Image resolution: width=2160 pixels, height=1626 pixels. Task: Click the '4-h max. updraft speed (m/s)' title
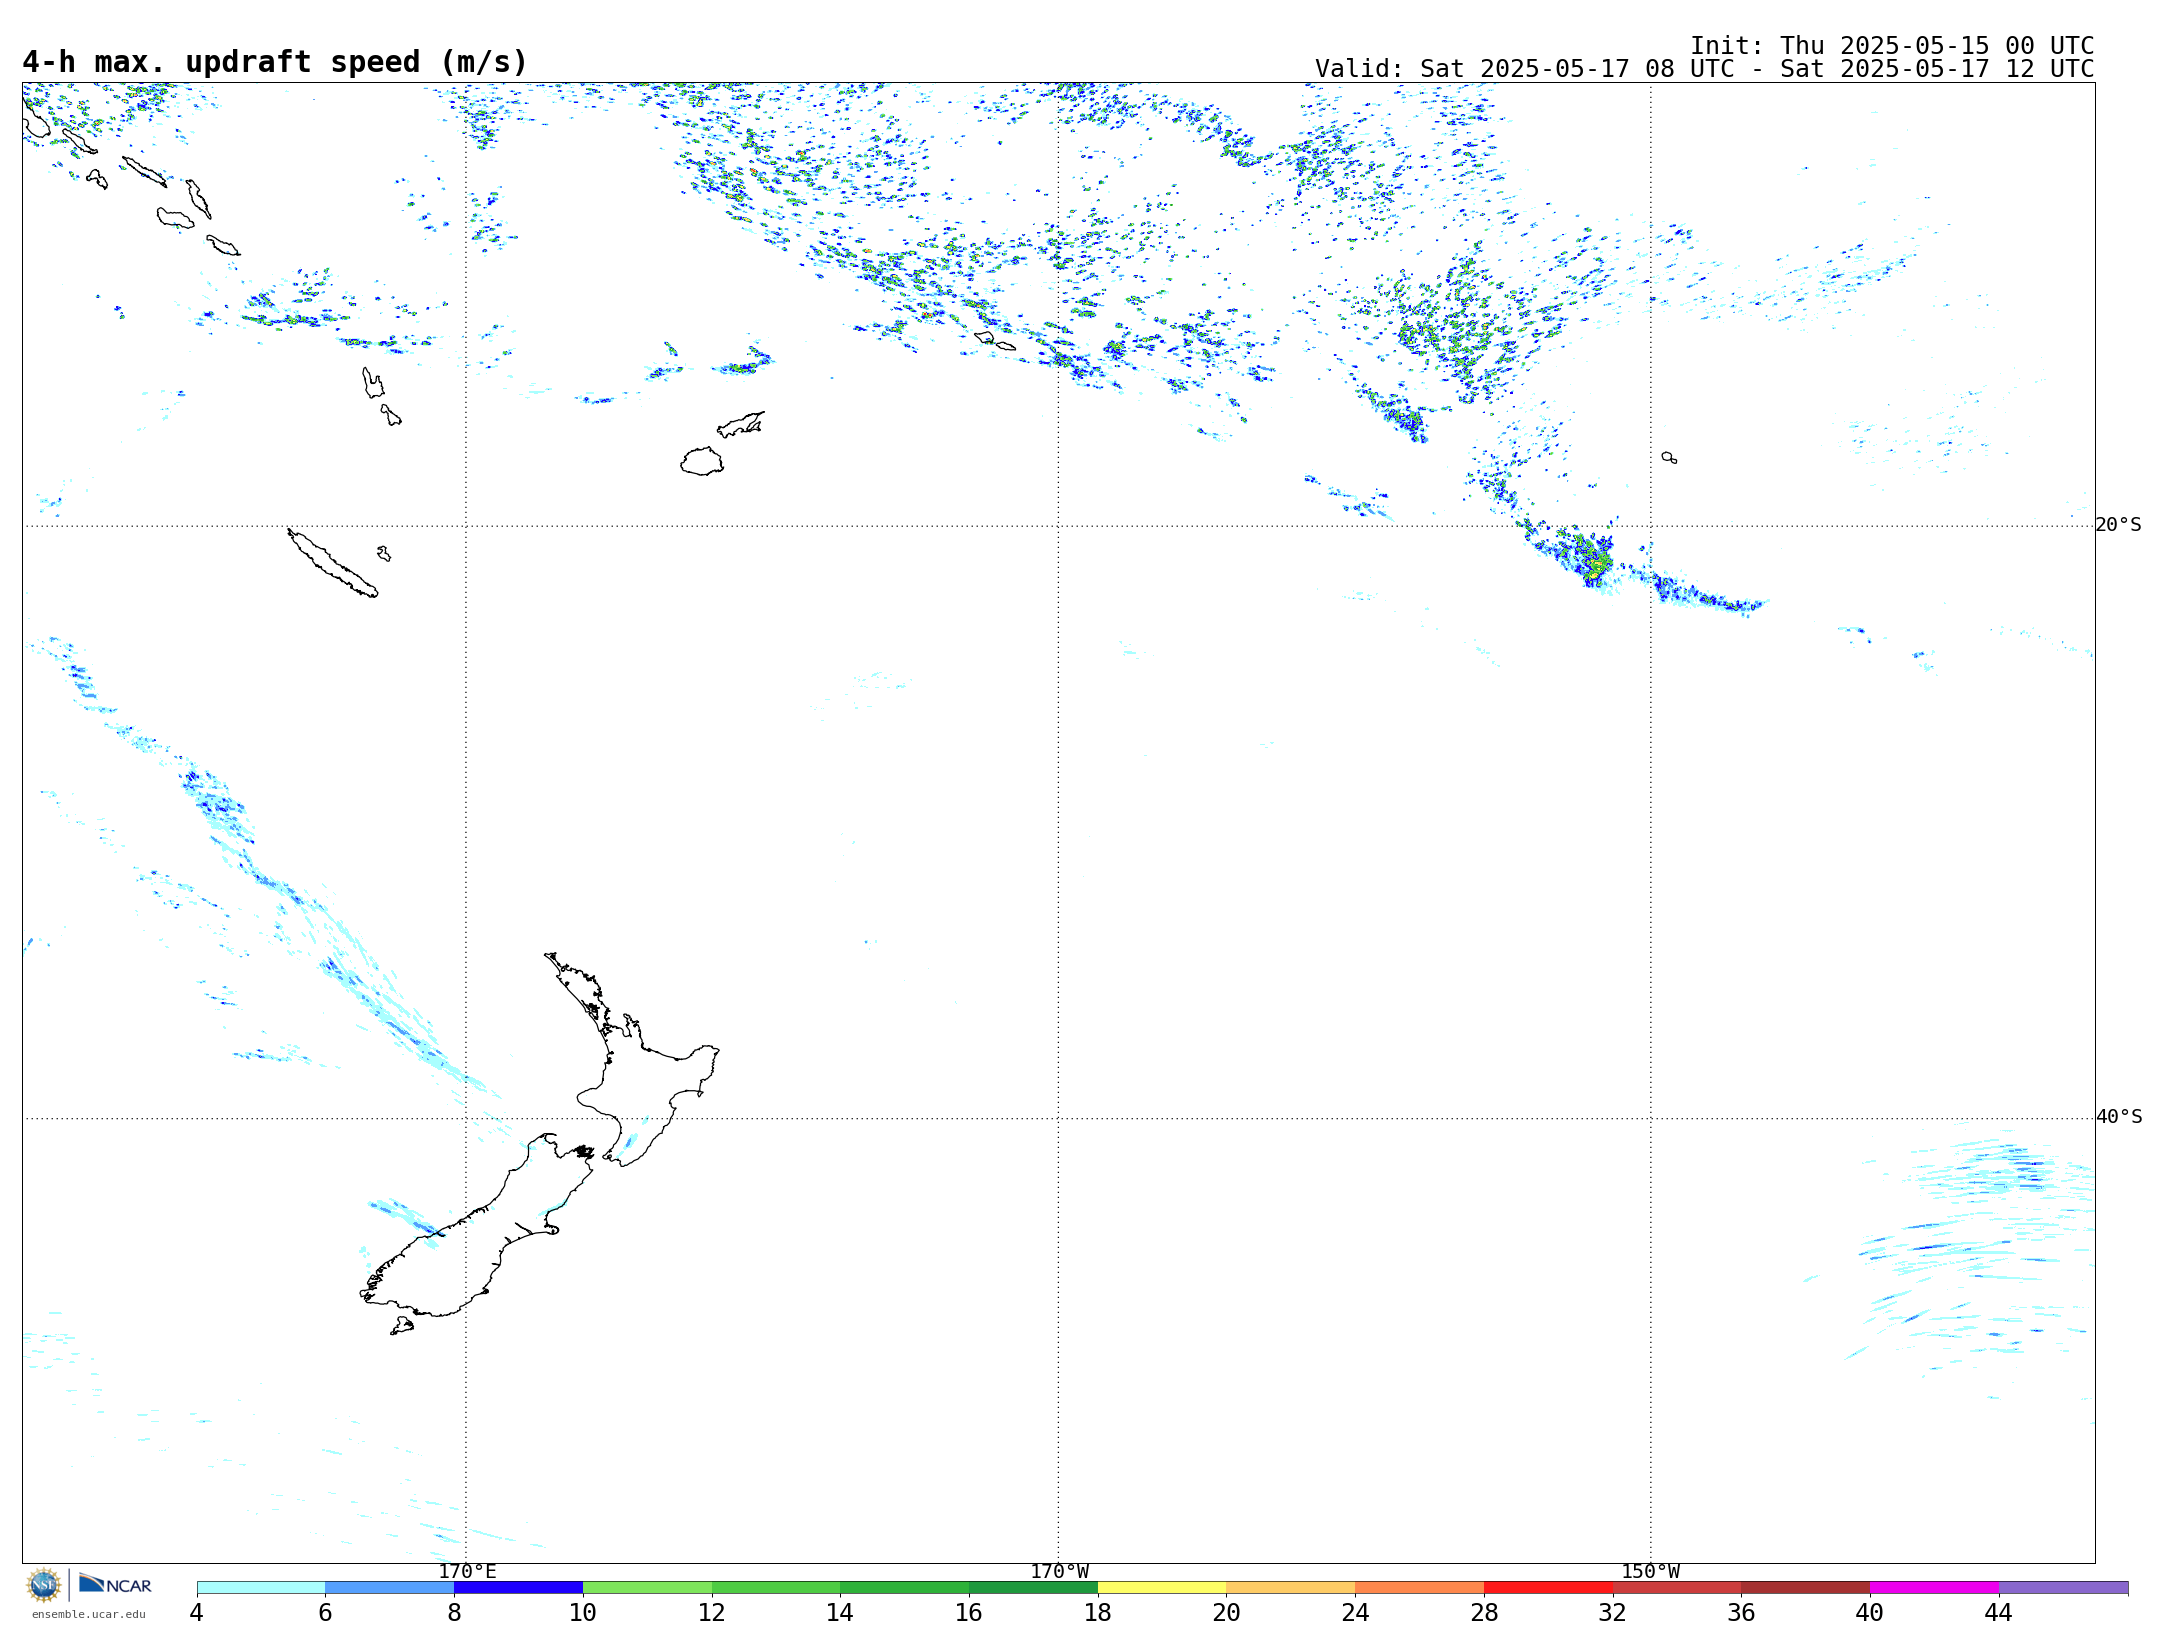click(x=275, y=62)
